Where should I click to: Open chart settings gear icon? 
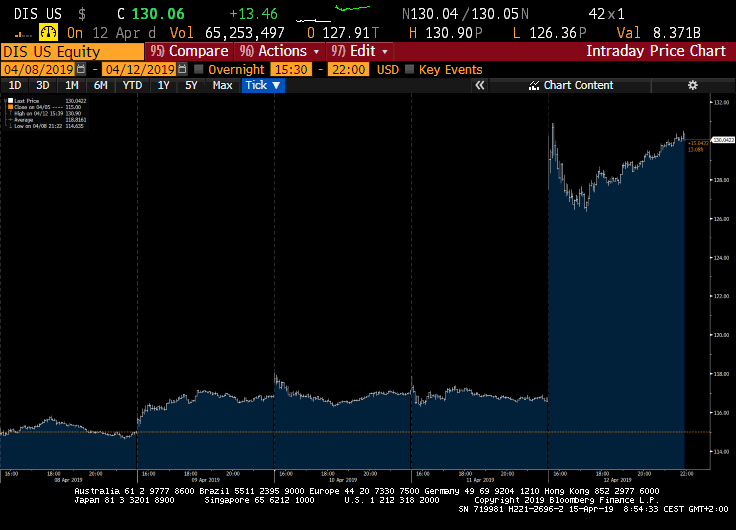[x=692, y=85]
